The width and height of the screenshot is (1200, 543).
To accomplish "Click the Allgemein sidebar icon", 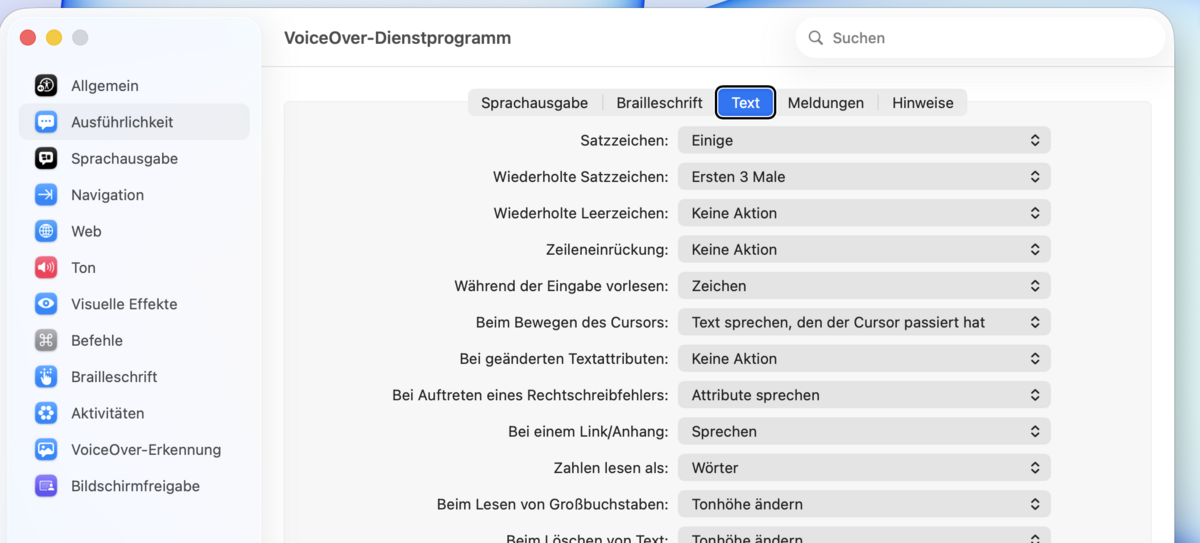I will [x=46, y=86].
